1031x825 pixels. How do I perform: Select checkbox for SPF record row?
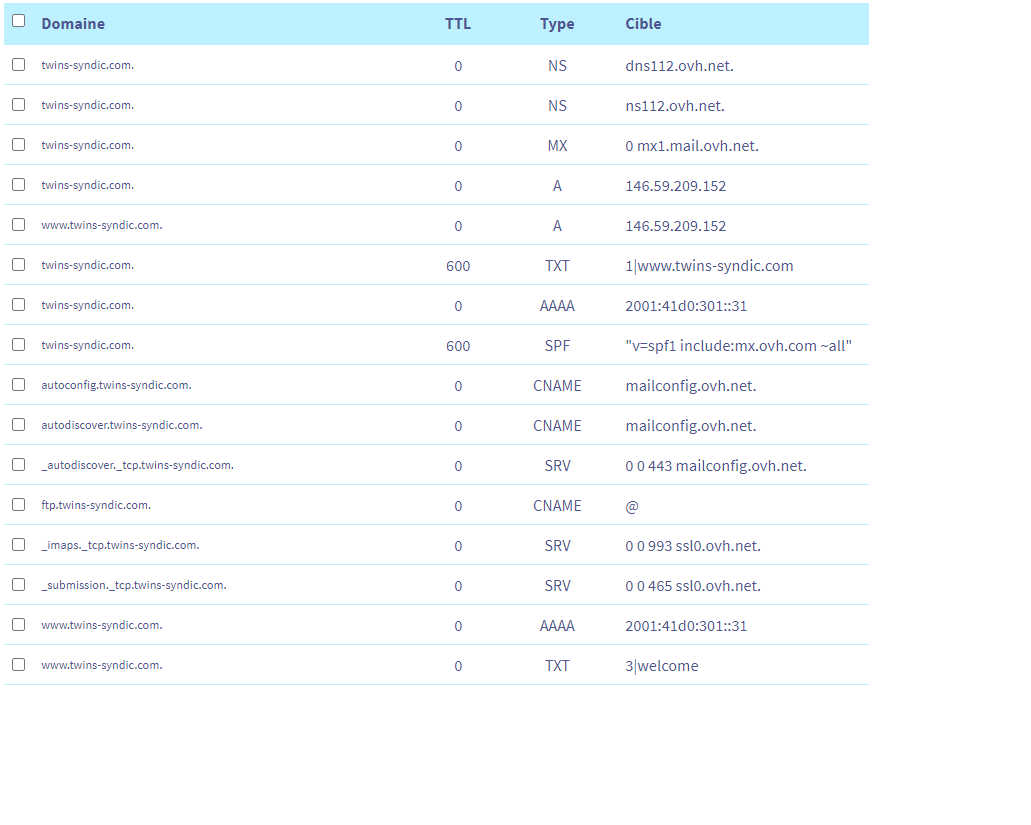click(18, 345)
